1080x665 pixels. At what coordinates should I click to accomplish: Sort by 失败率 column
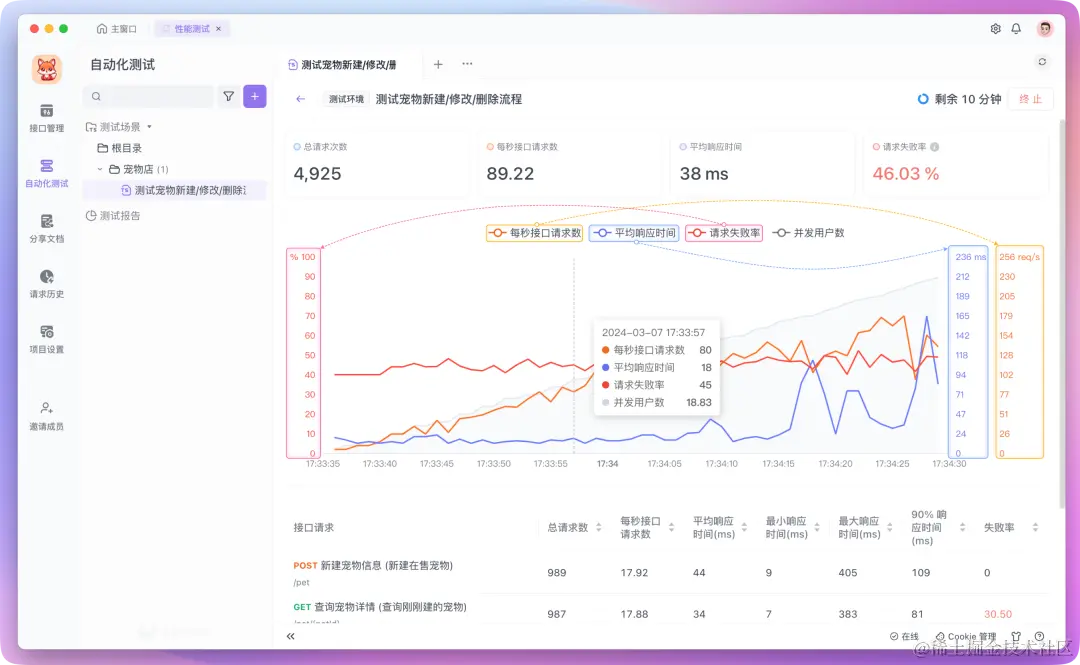(x=1035, y=527)
